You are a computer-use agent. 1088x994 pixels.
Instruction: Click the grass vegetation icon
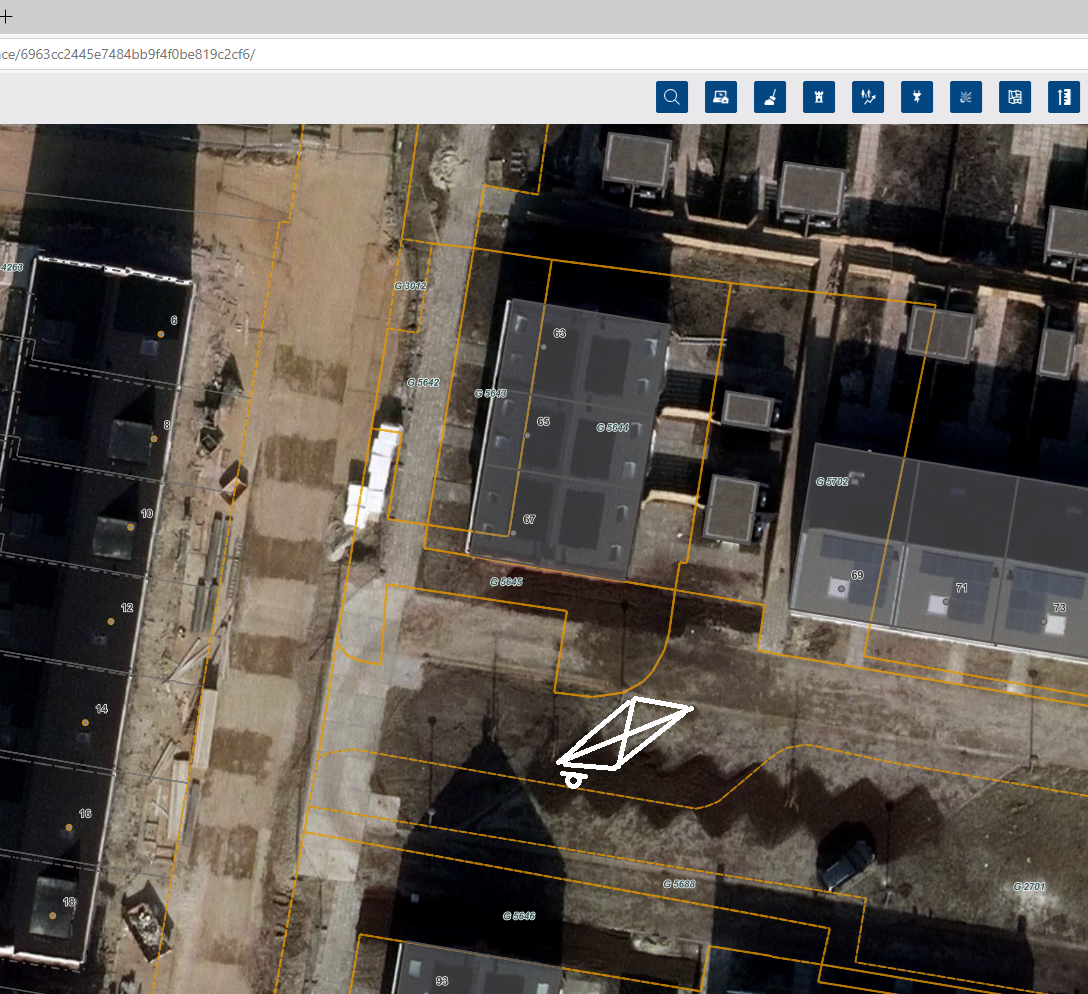tap(966, 97)
